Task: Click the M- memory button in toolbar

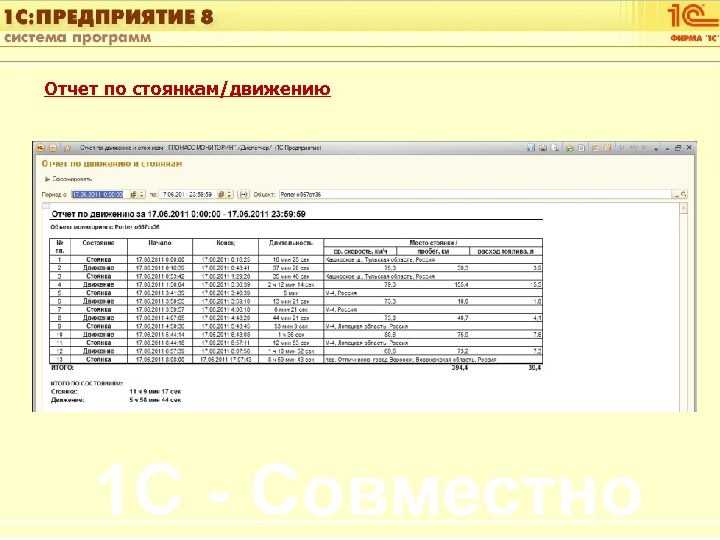Action: click(645, 148)
